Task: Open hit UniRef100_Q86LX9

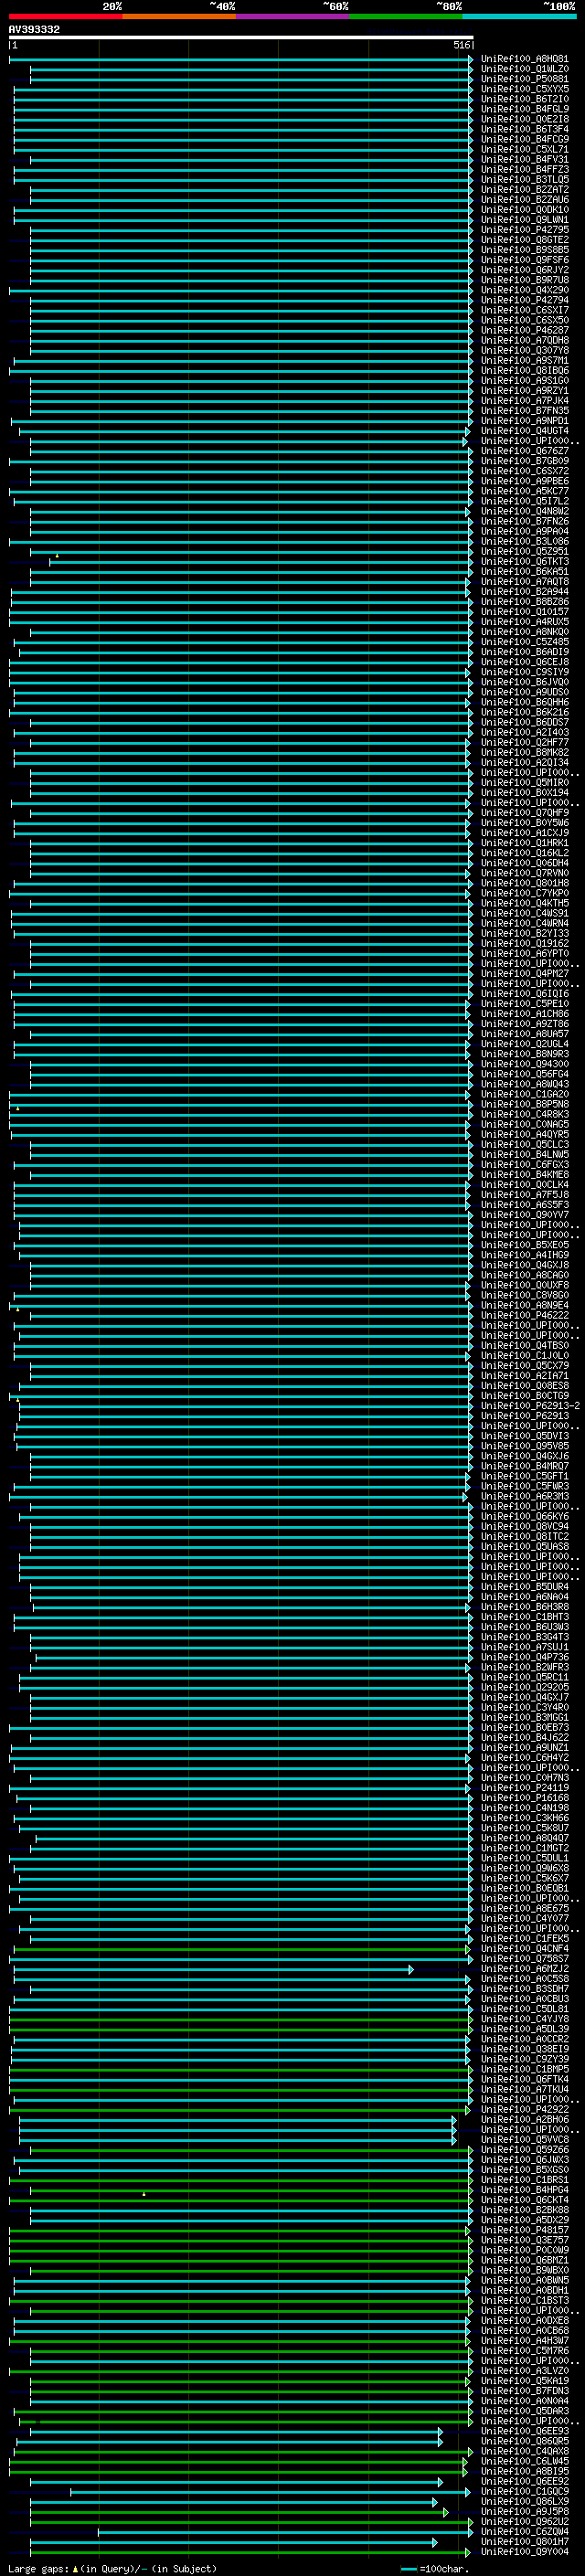Action: click(524, 2501)
